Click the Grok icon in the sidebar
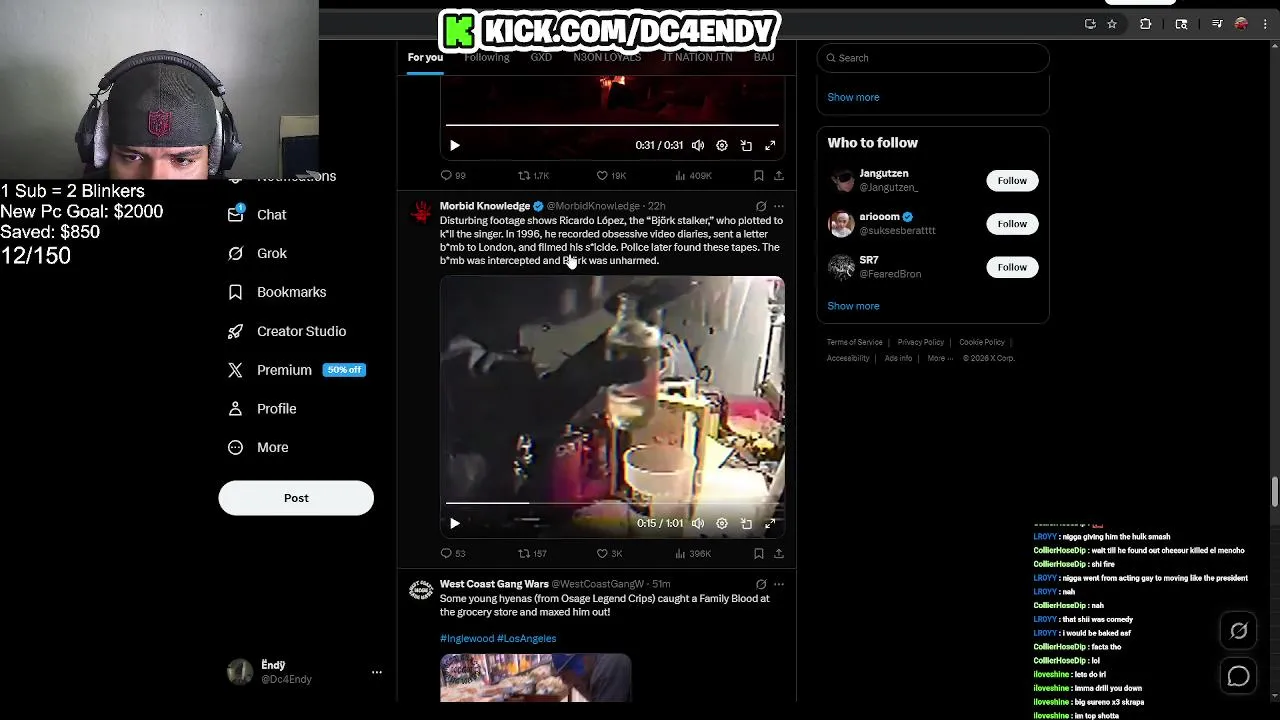The image size is (1280, 720). 236,254
